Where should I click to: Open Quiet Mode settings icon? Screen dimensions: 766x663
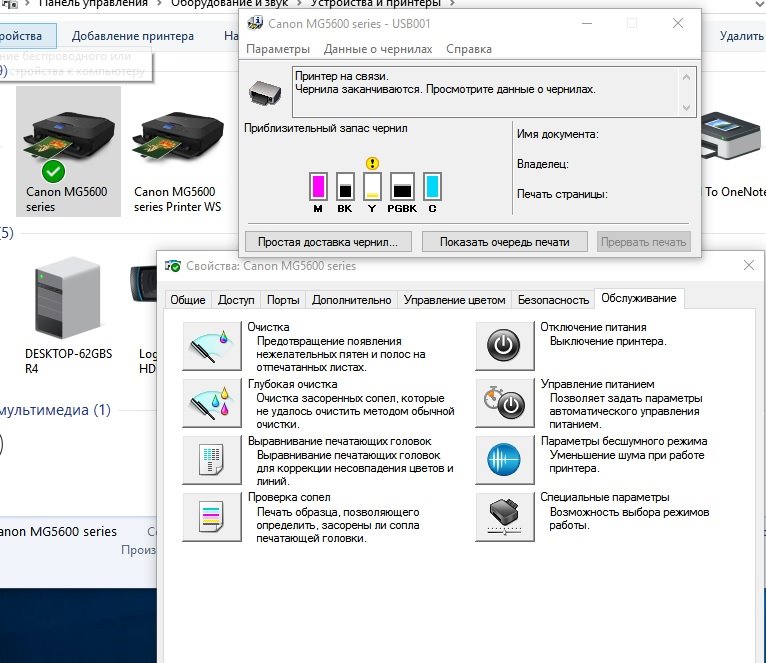click(x=505, y=460)
